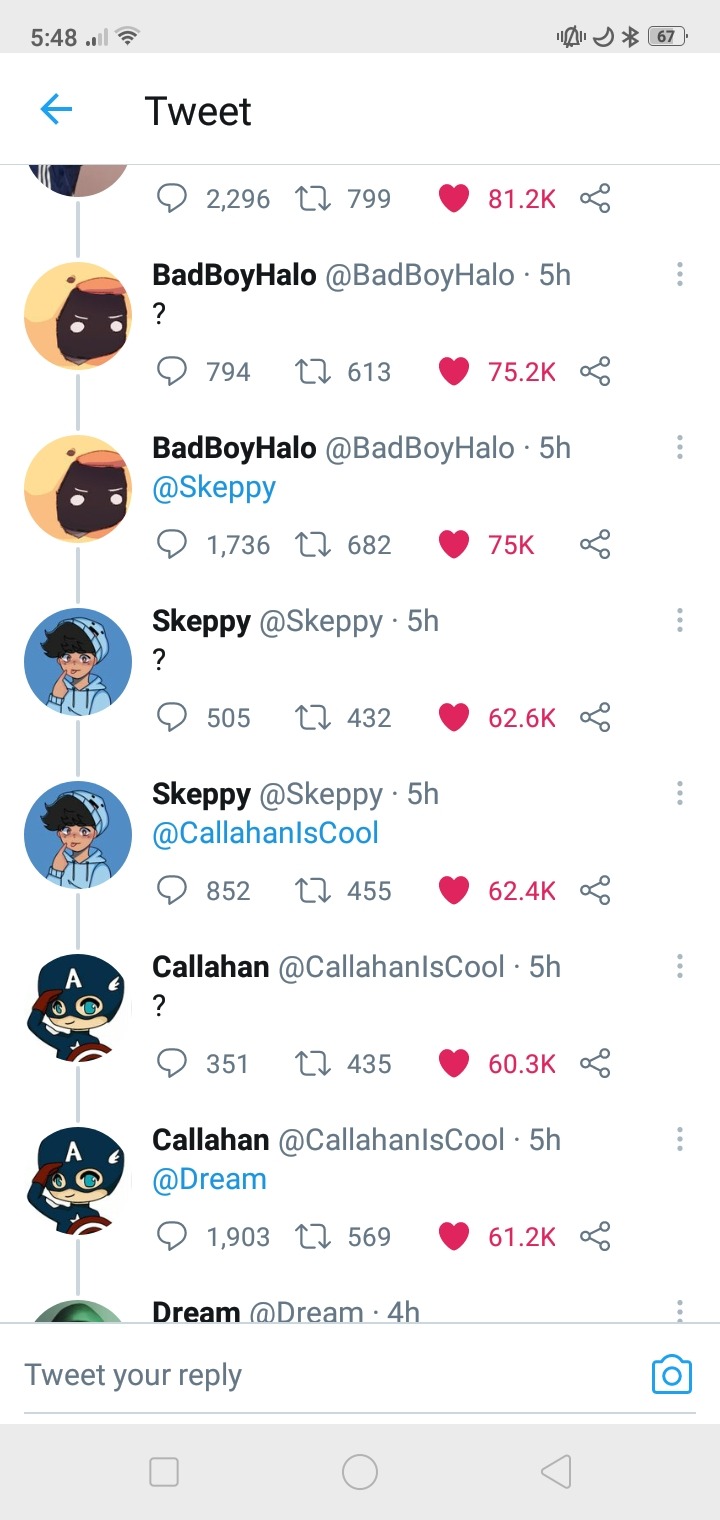Screen dimensions: 720x1520
Task: Open camera icon in reply bar
Action: pos(671,1375)
